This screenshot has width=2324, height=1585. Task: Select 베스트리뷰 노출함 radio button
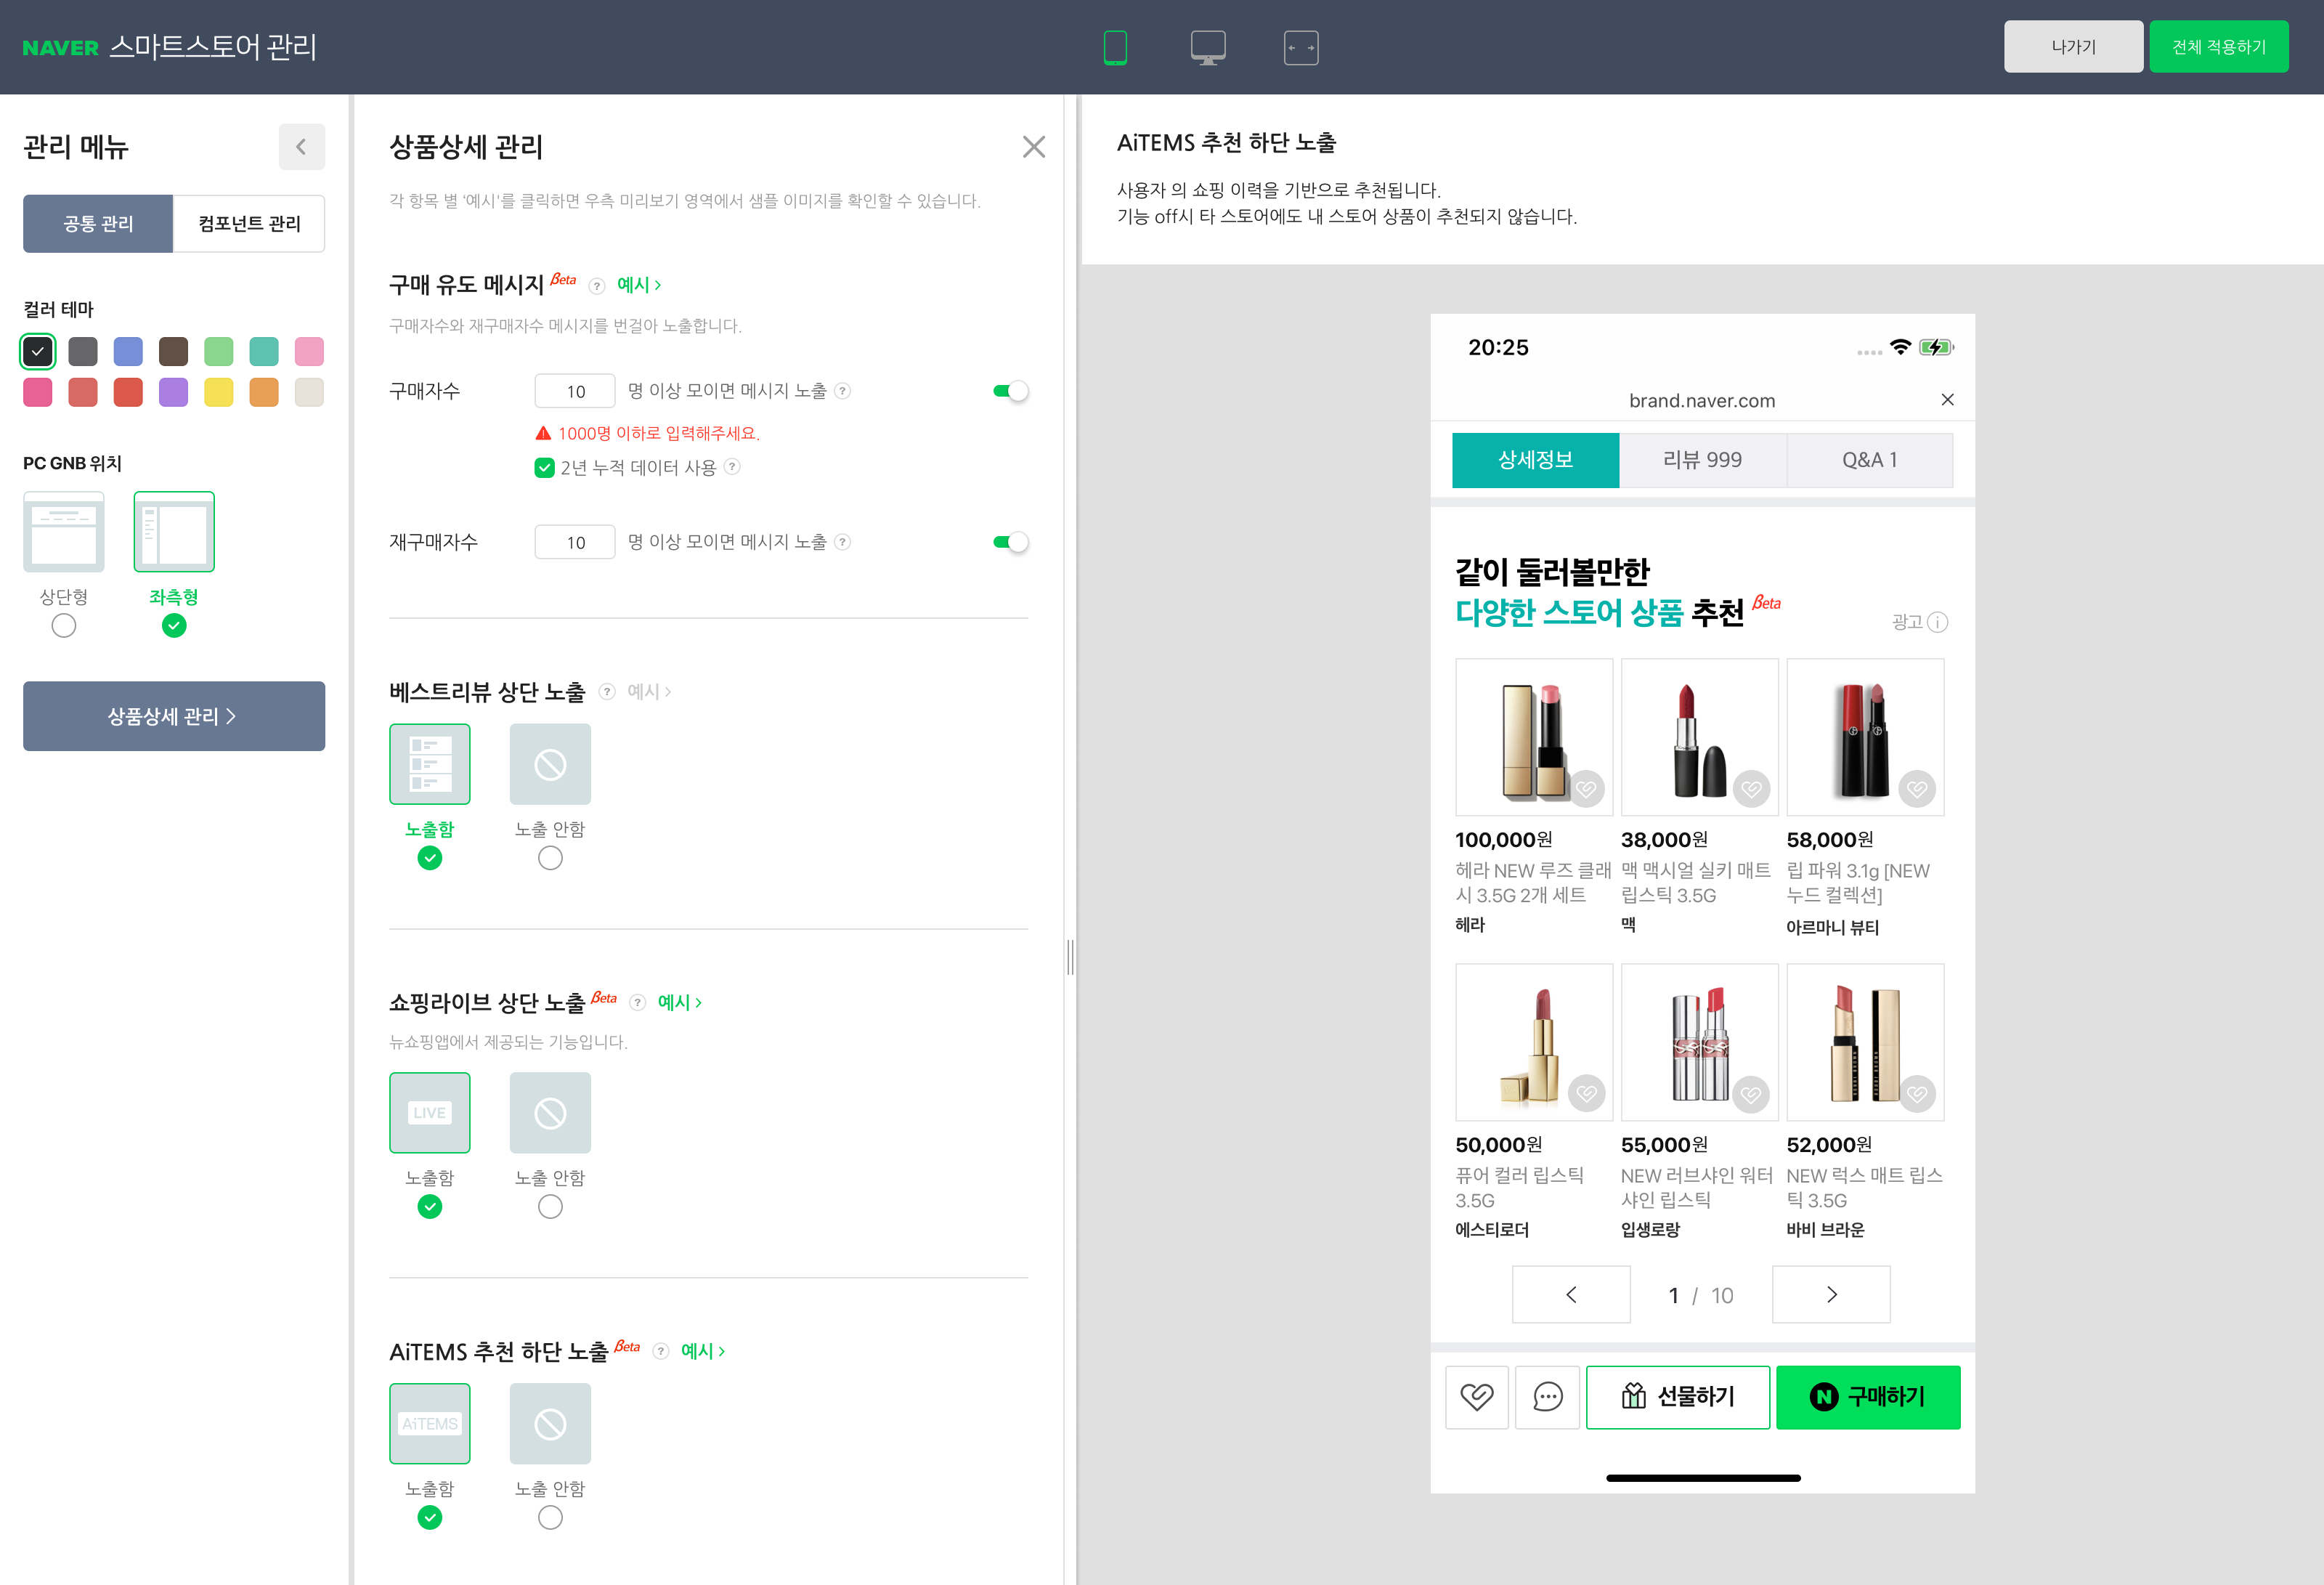(x=430, y=858)
